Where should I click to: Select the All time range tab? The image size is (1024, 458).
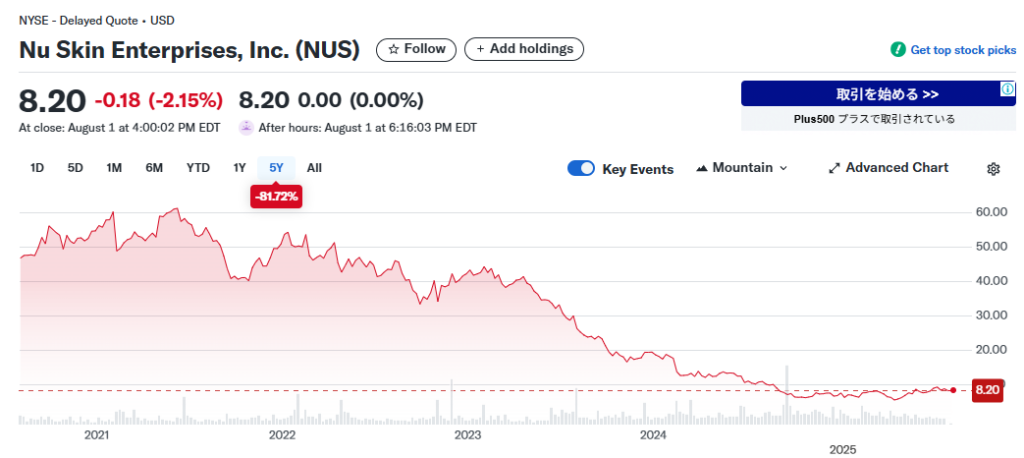point(314,168)
